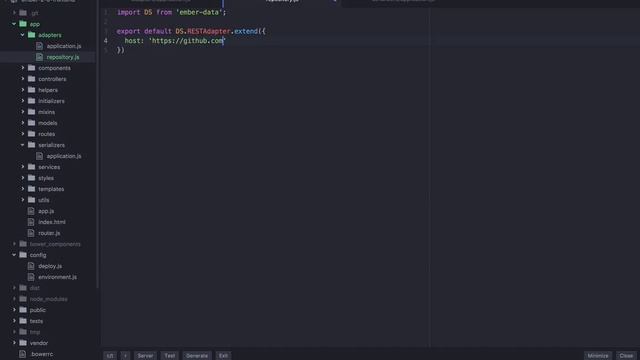Click the templates folder icon
Image resolution: width=640 pixels, height=360 pixels.
coord(31,189)
